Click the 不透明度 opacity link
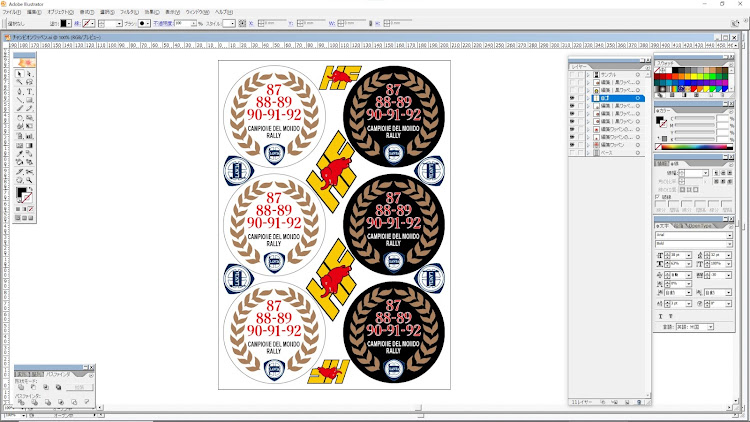Image resolution: width=750 pixels, height=422 pixels. tap(163, 23)
